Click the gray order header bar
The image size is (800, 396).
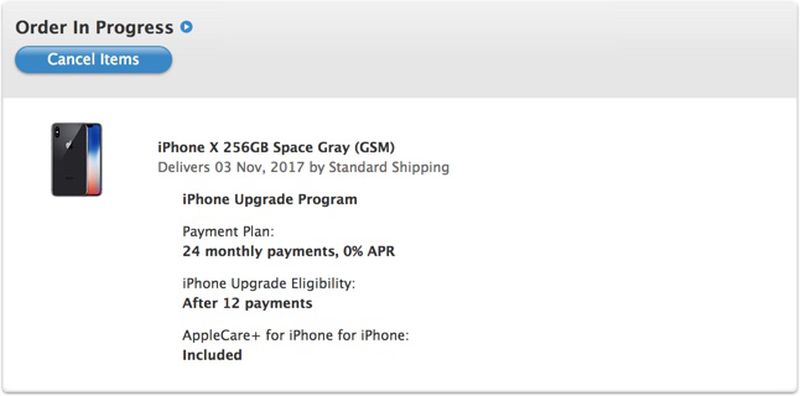[x=400, y=49]
